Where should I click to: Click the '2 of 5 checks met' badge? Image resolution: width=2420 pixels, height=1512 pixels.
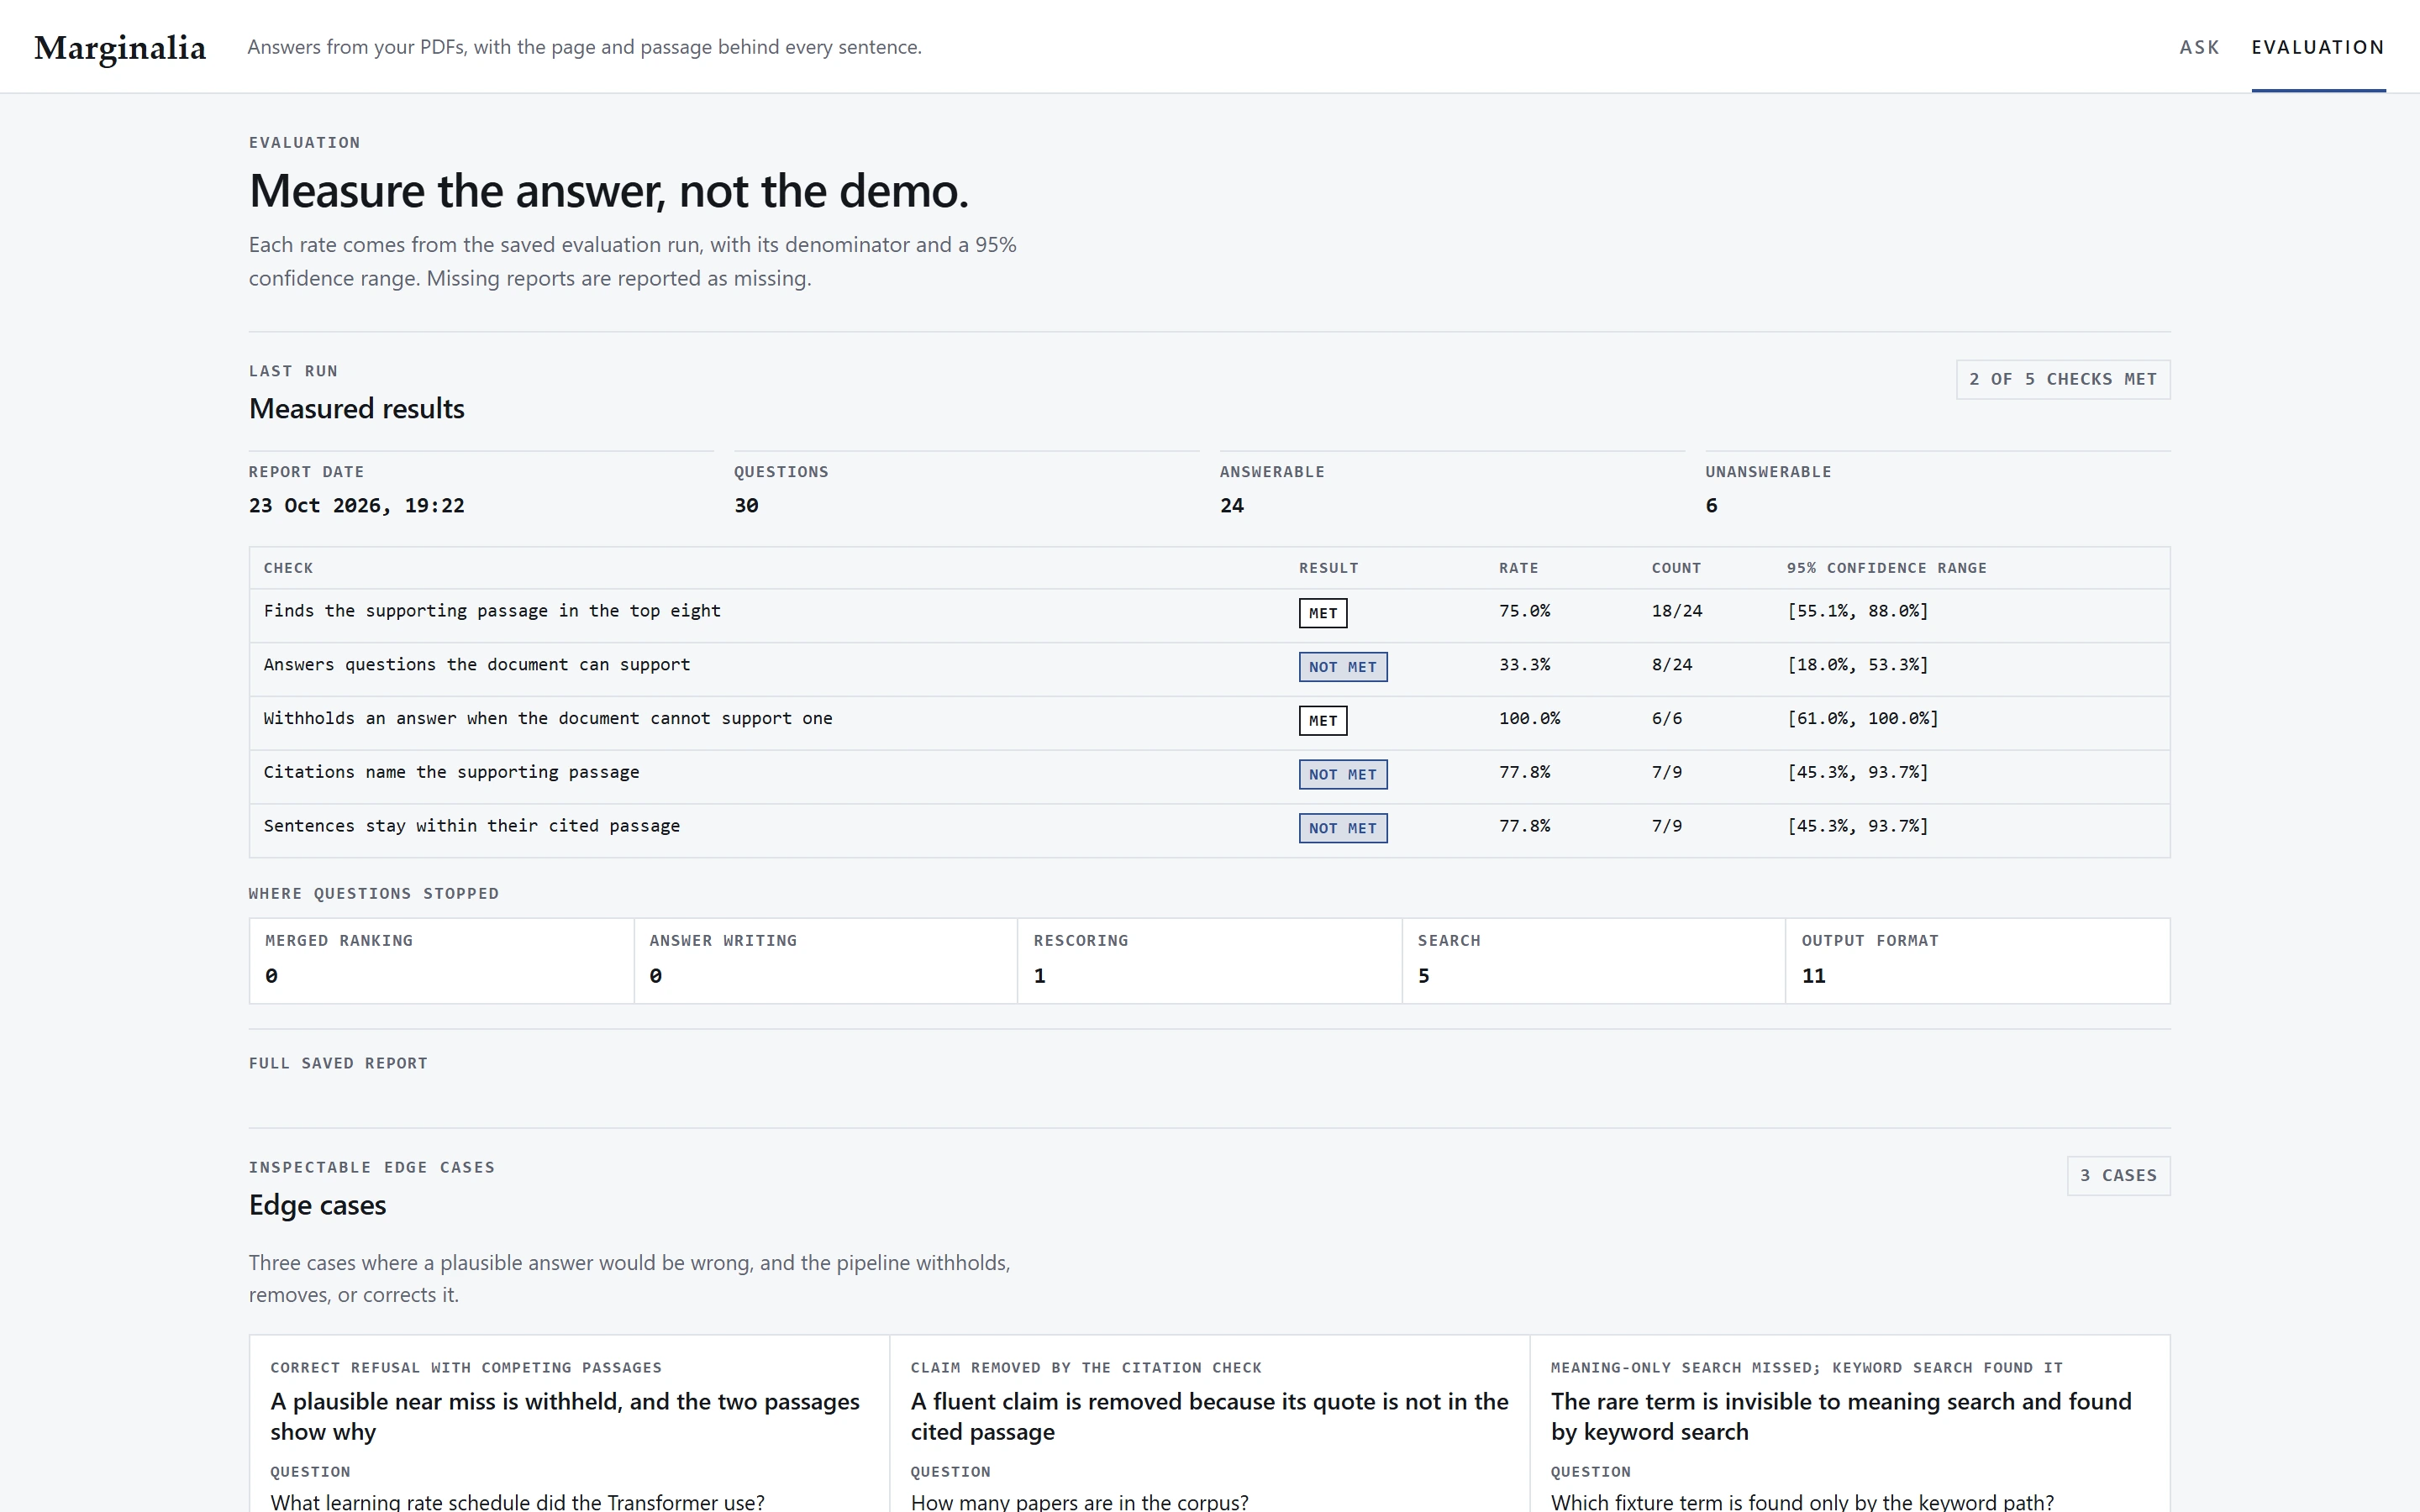[2063, 379]
